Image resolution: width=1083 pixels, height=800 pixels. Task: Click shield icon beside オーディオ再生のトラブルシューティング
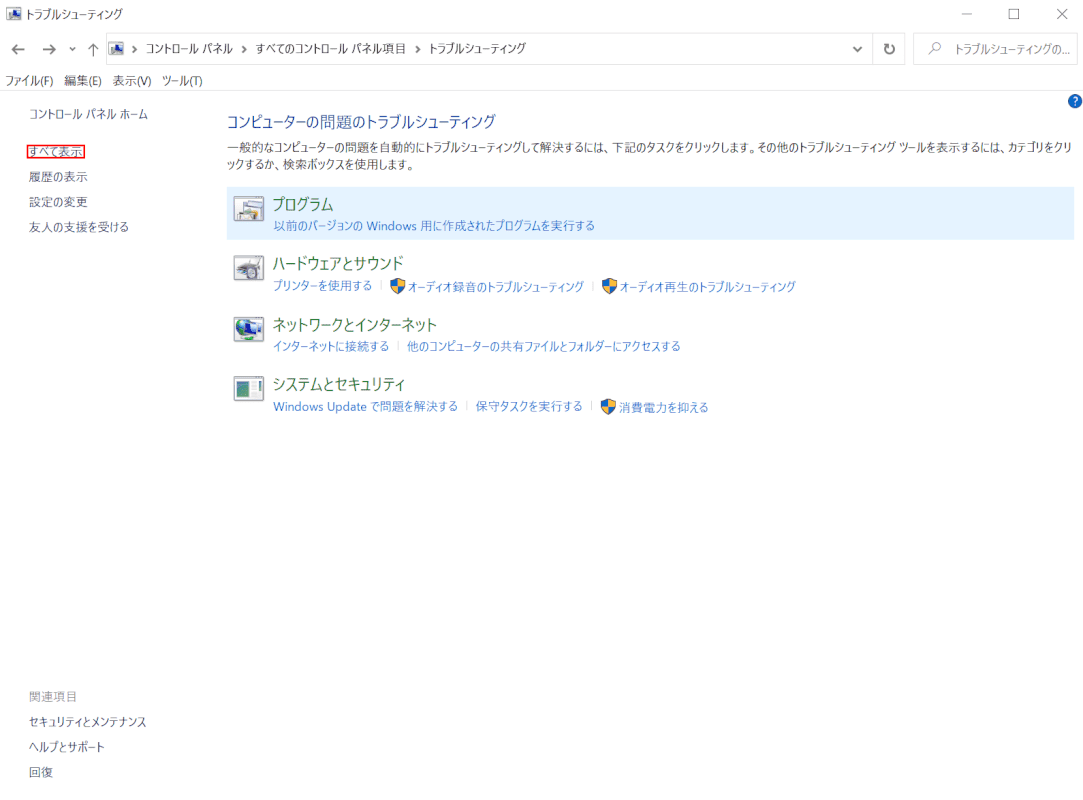609,286
